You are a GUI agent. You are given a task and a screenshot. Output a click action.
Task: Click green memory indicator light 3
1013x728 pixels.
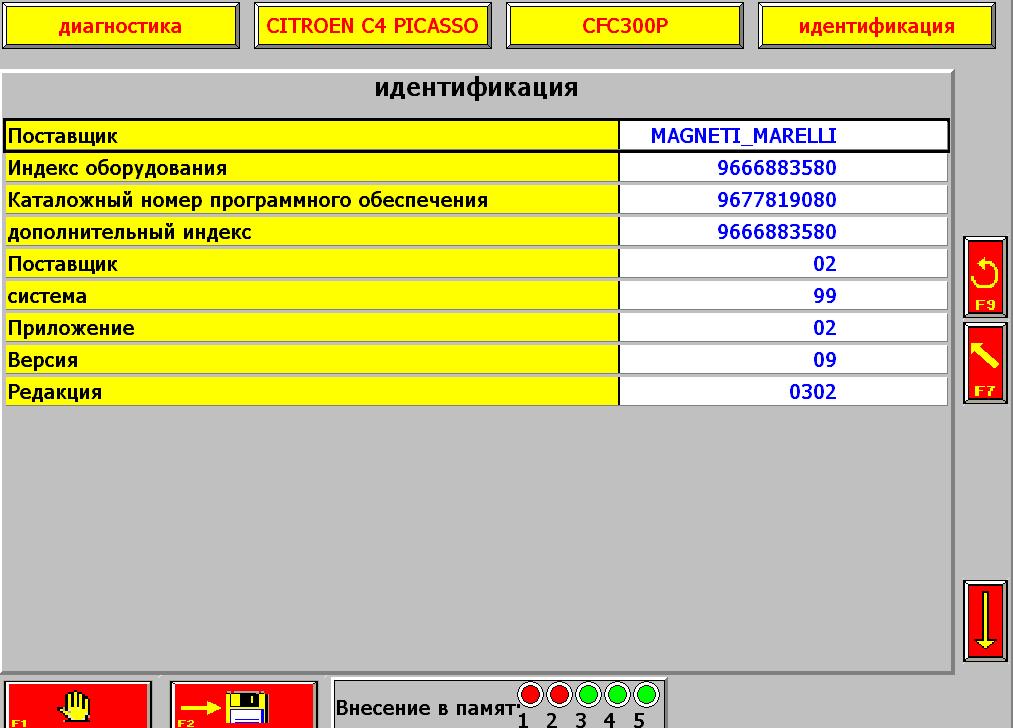[x=588, y=695]
